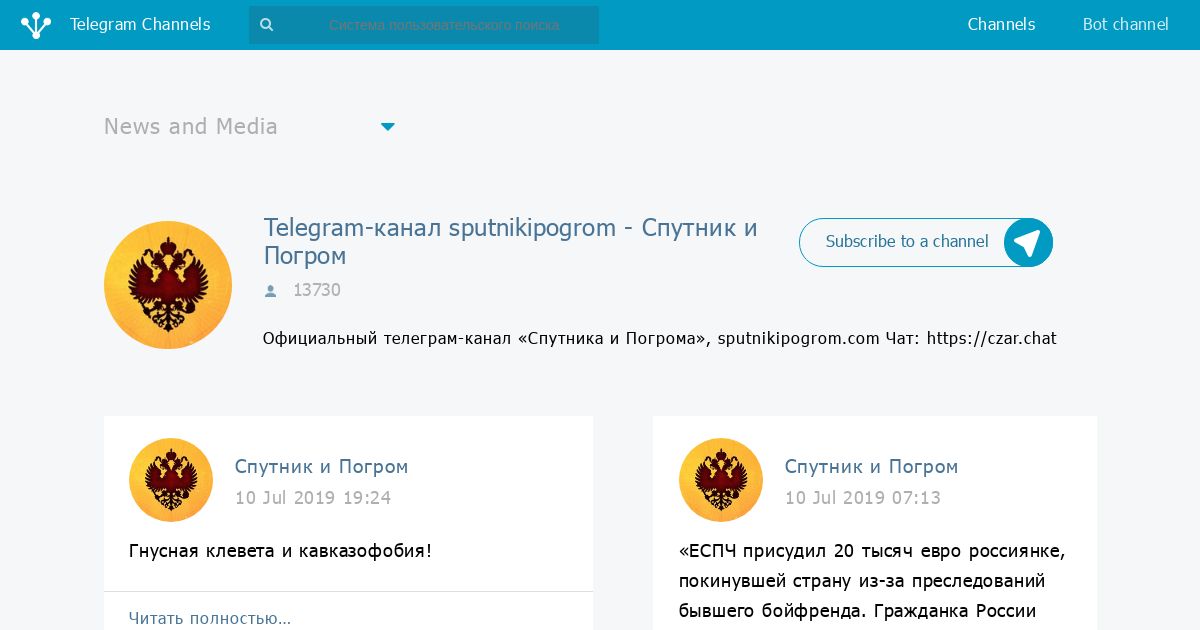The height and width of the screenshot is (630, 1200).
Task: Click the dropdown arrow next to News and Media
Action: [388, 127]
